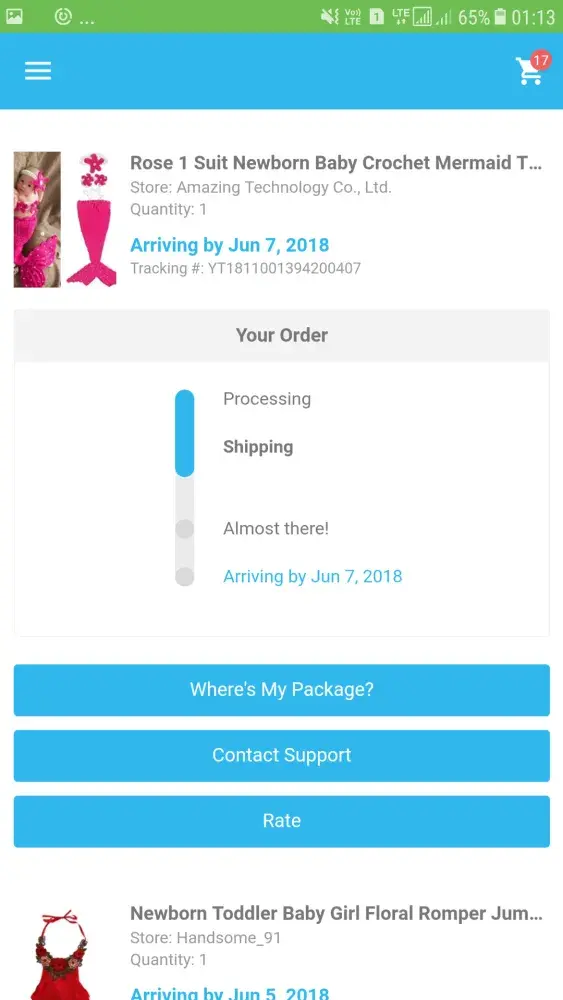Click the Contact Support button
Screen dimensions: 563x1000
[282, 755]
